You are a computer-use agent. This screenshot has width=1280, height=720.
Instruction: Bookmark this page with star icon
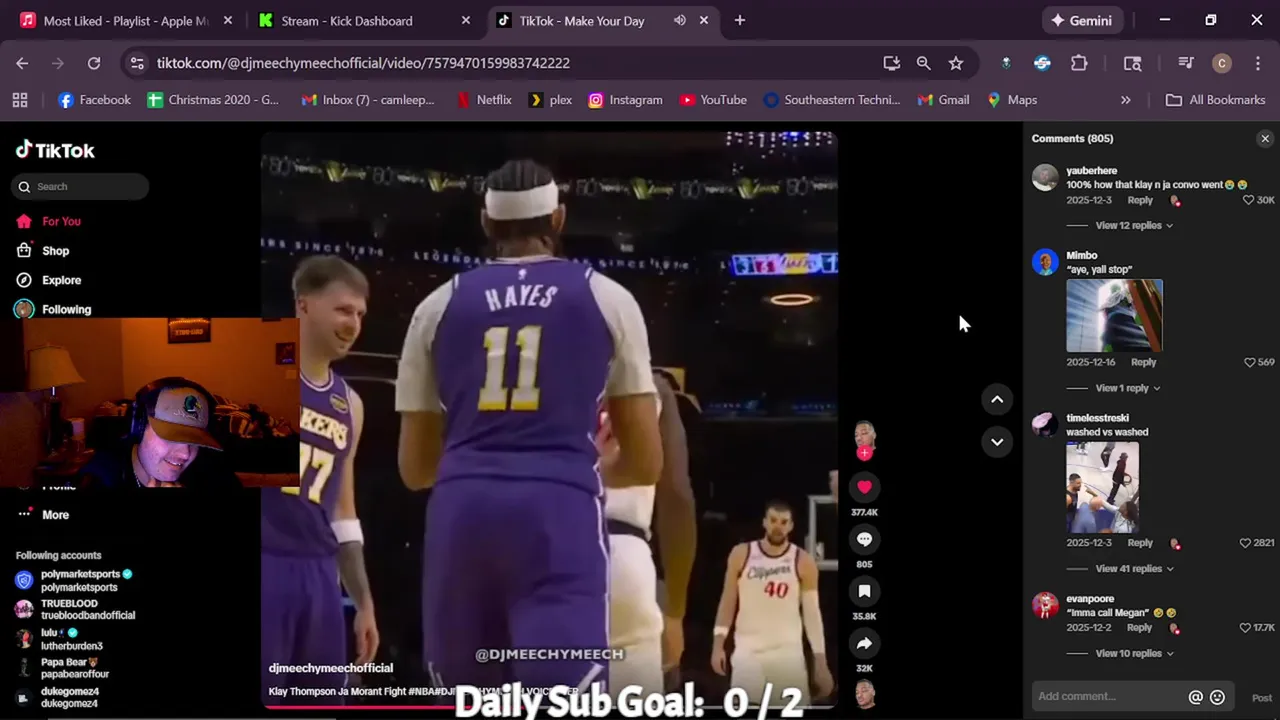pyautogui.click(x=956, y=63)
